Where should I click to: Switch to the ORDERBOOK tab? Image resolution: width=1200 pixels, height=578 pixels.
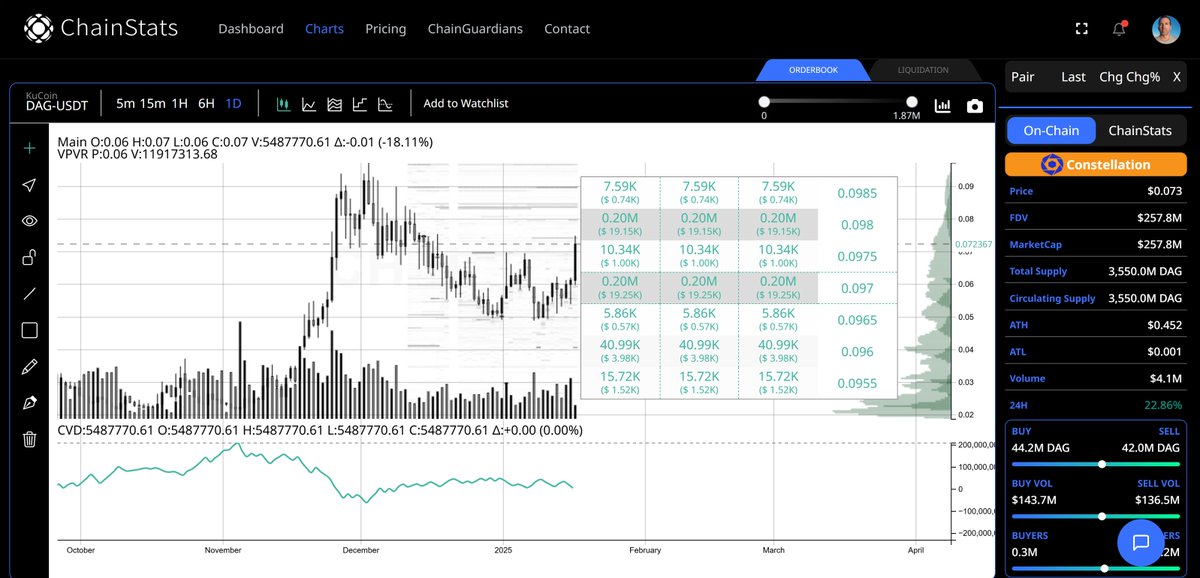click(813, 70)
